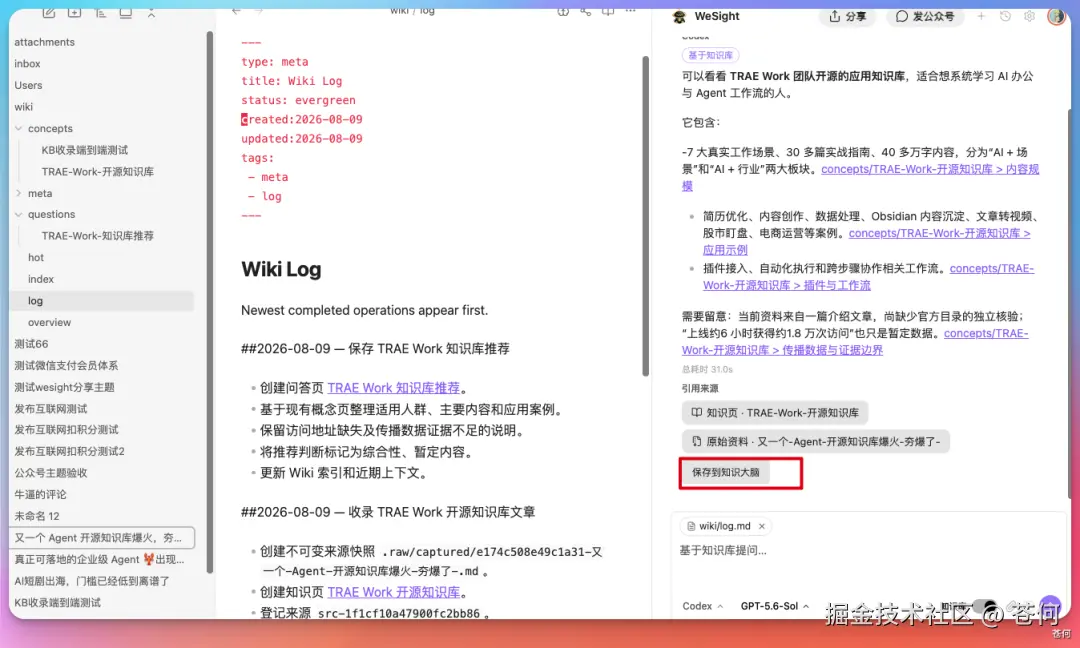Open note KB收录端到端测试 under concepts

(x=85, y=150)
